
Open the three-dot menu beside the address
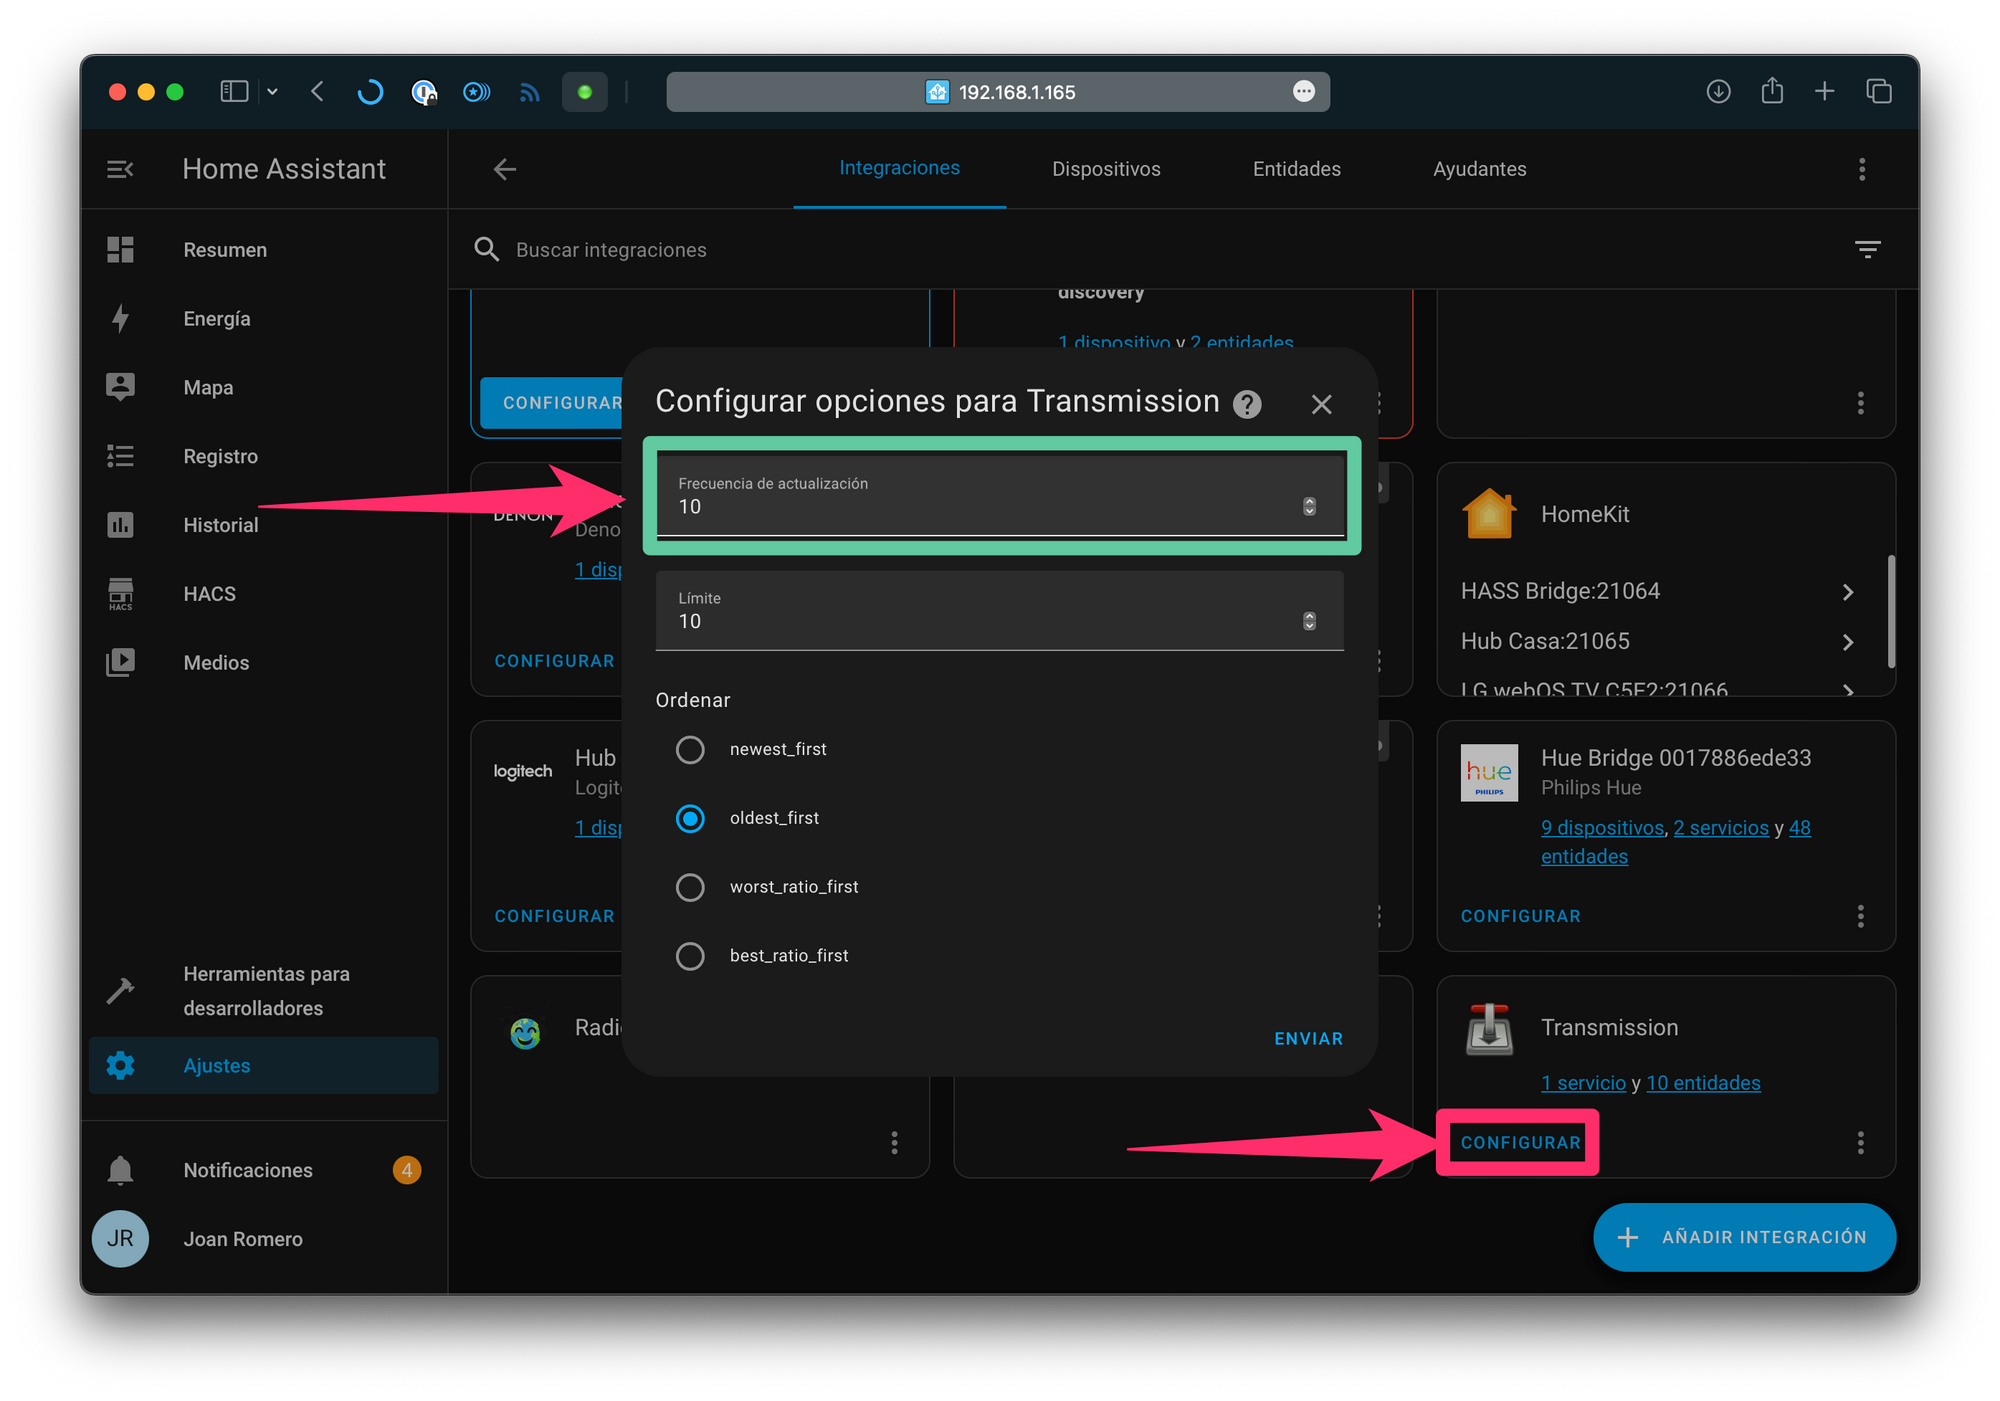1304,92
